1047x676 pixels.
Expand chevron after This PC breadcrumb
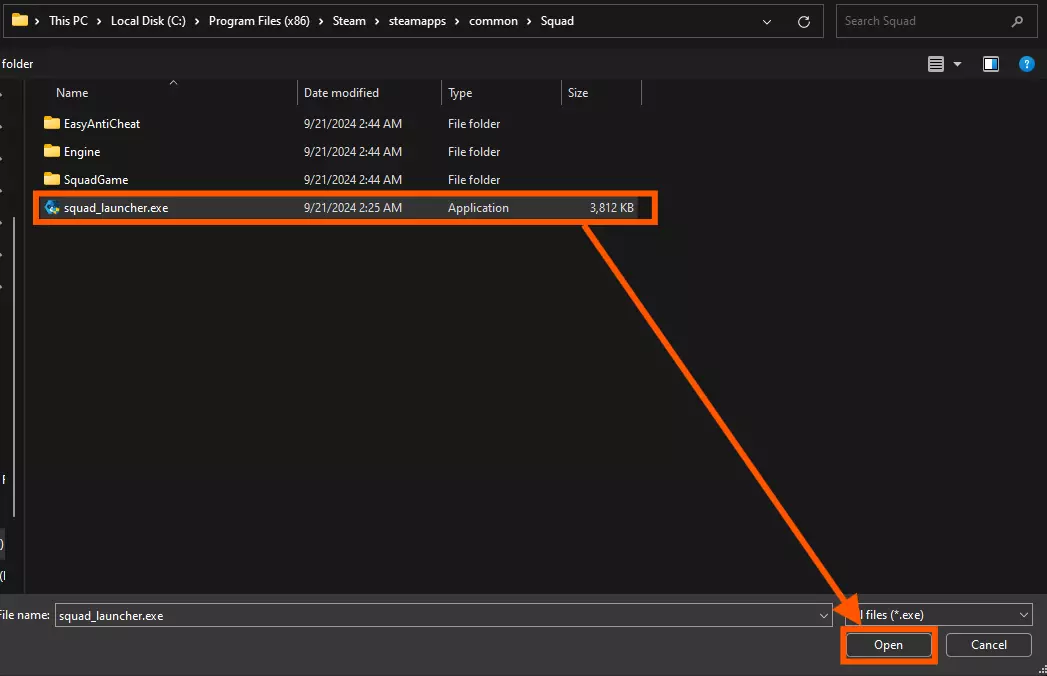(x=99, y=21)
